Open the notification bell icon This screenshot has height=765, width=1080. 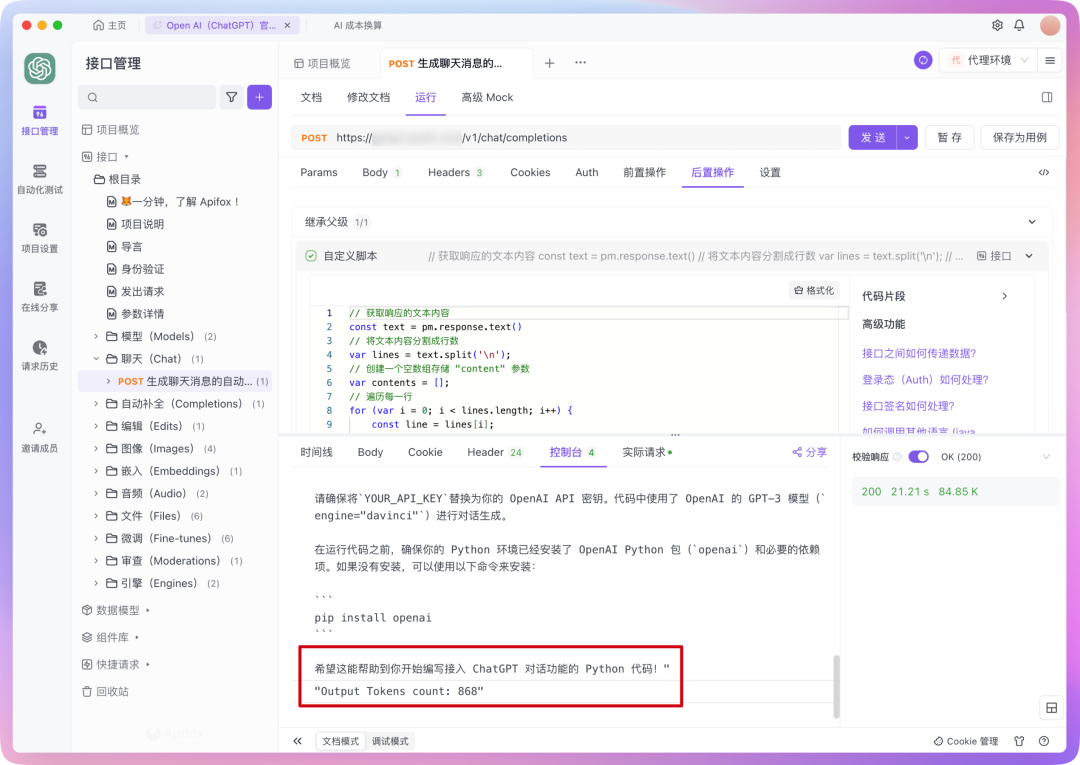tap(1019, 25)
